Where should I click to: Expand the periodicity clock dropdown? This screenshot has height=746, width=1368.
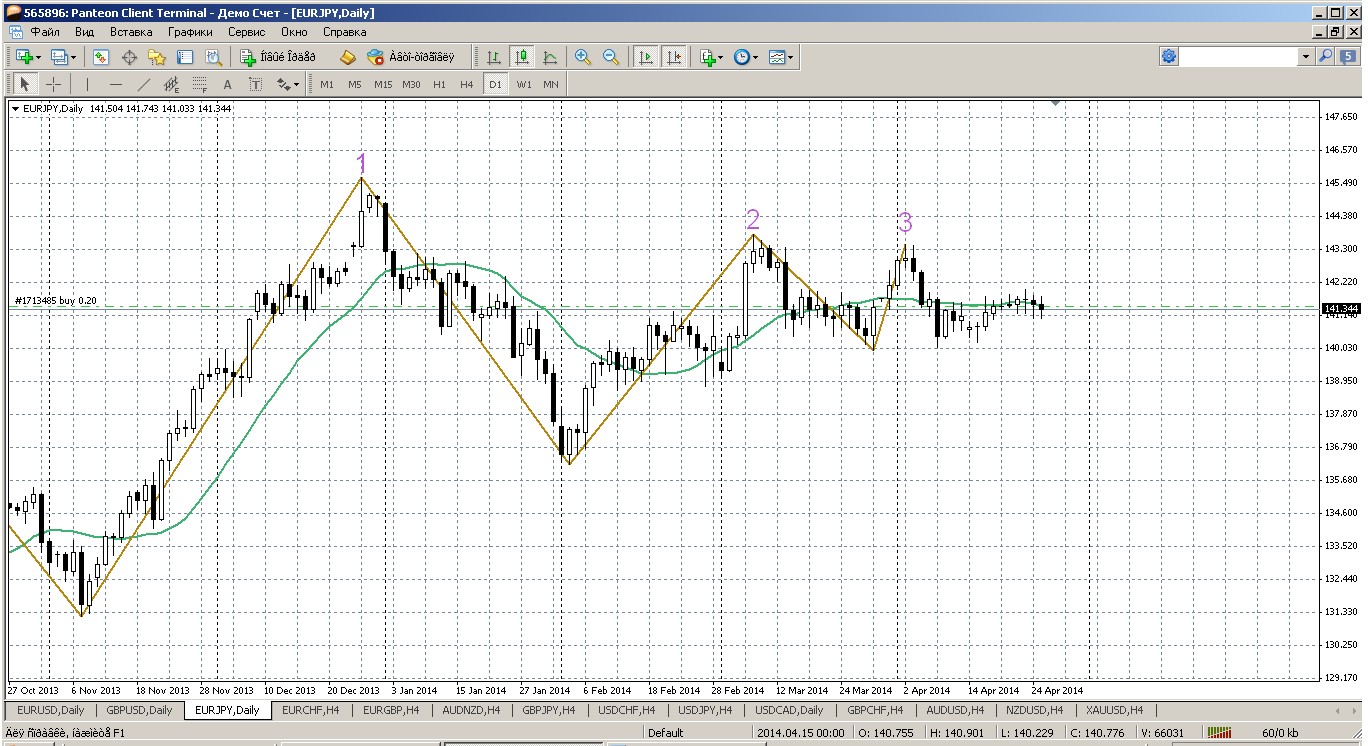pyautogui.click(x=745, y=57)
